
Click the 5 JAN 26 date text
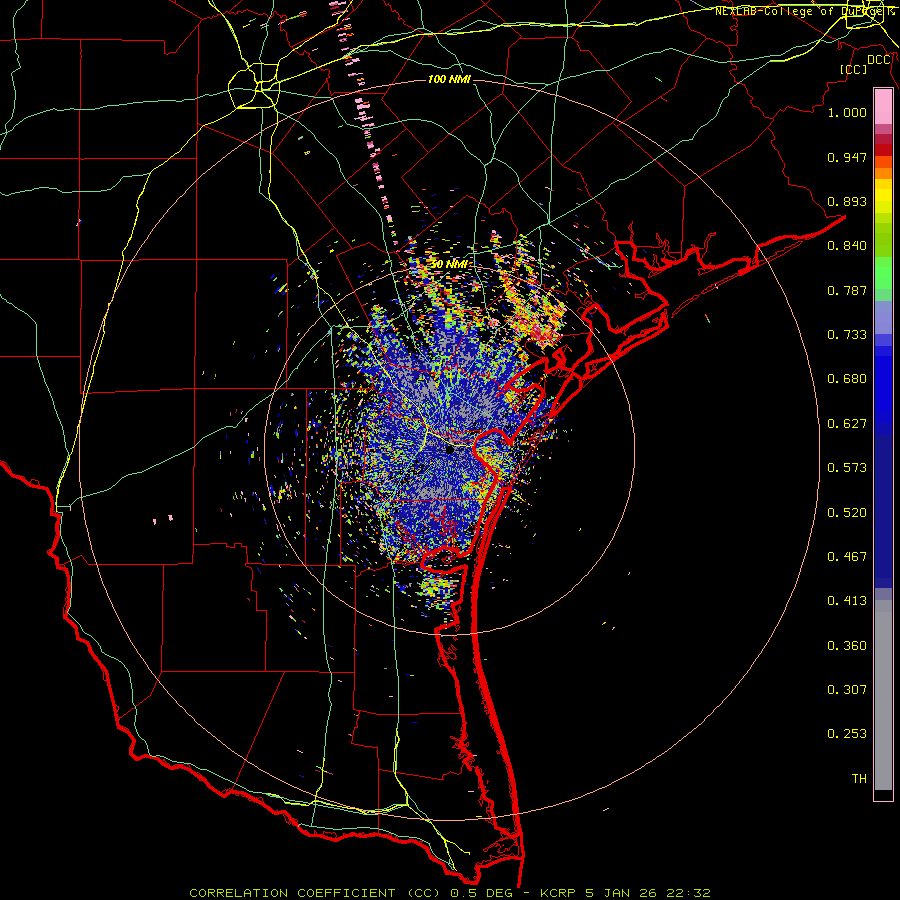click(620, 893)
